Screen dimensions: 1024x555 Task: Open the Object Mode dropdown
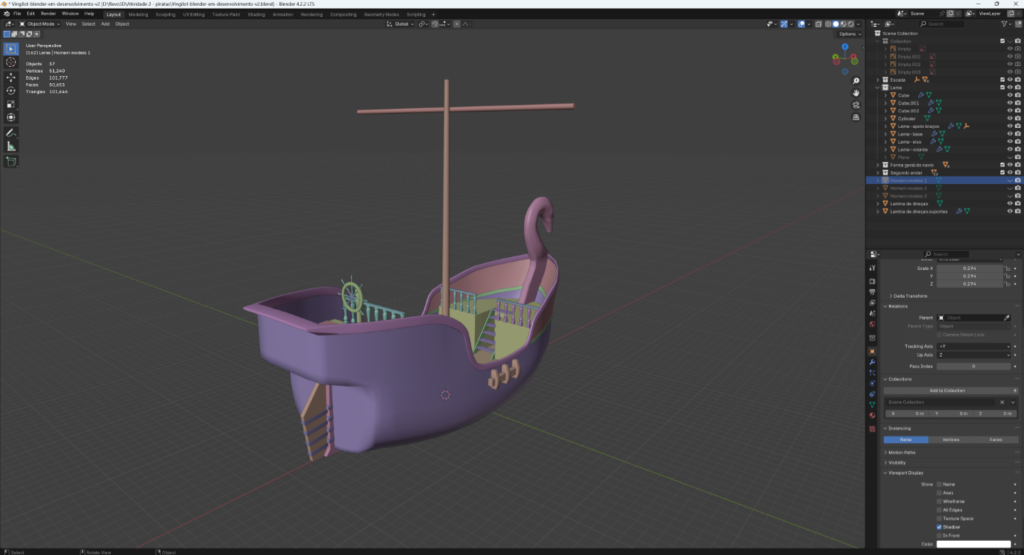[40, 23]
